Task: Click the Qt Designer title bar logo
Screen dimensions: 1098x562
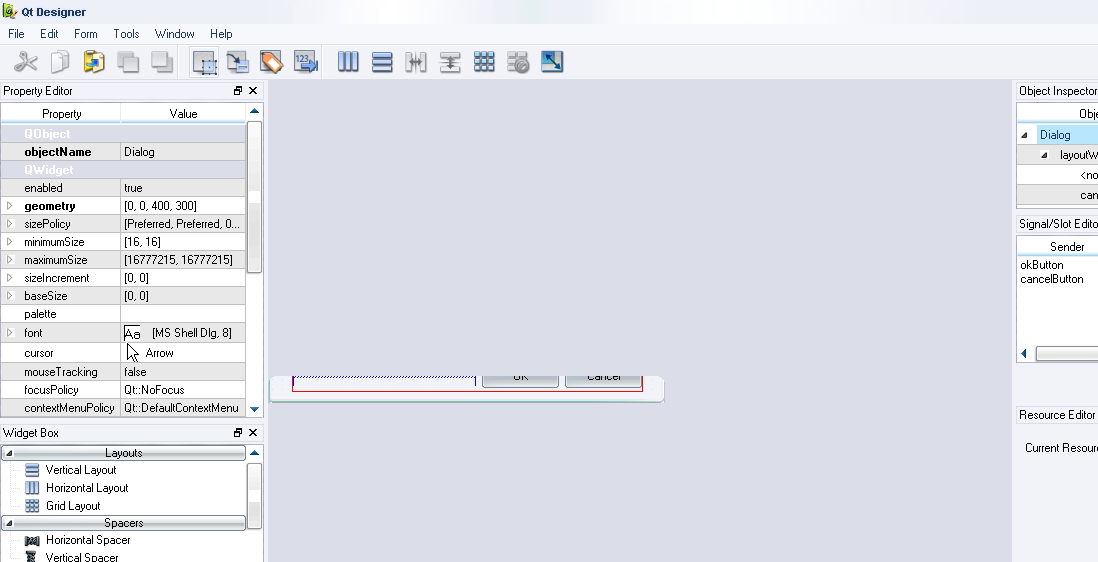Action: click(x=9, y=11)
